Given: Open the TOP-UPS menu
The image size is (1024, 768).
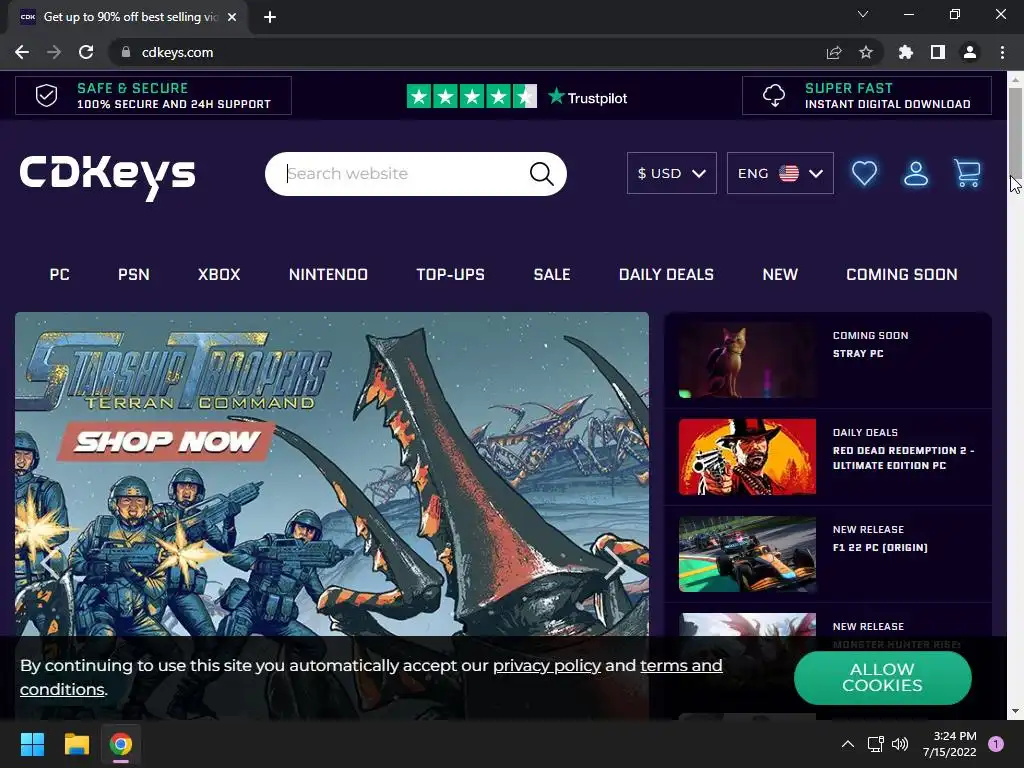Looking at the screenshot, I should click(x=451, y=274).
